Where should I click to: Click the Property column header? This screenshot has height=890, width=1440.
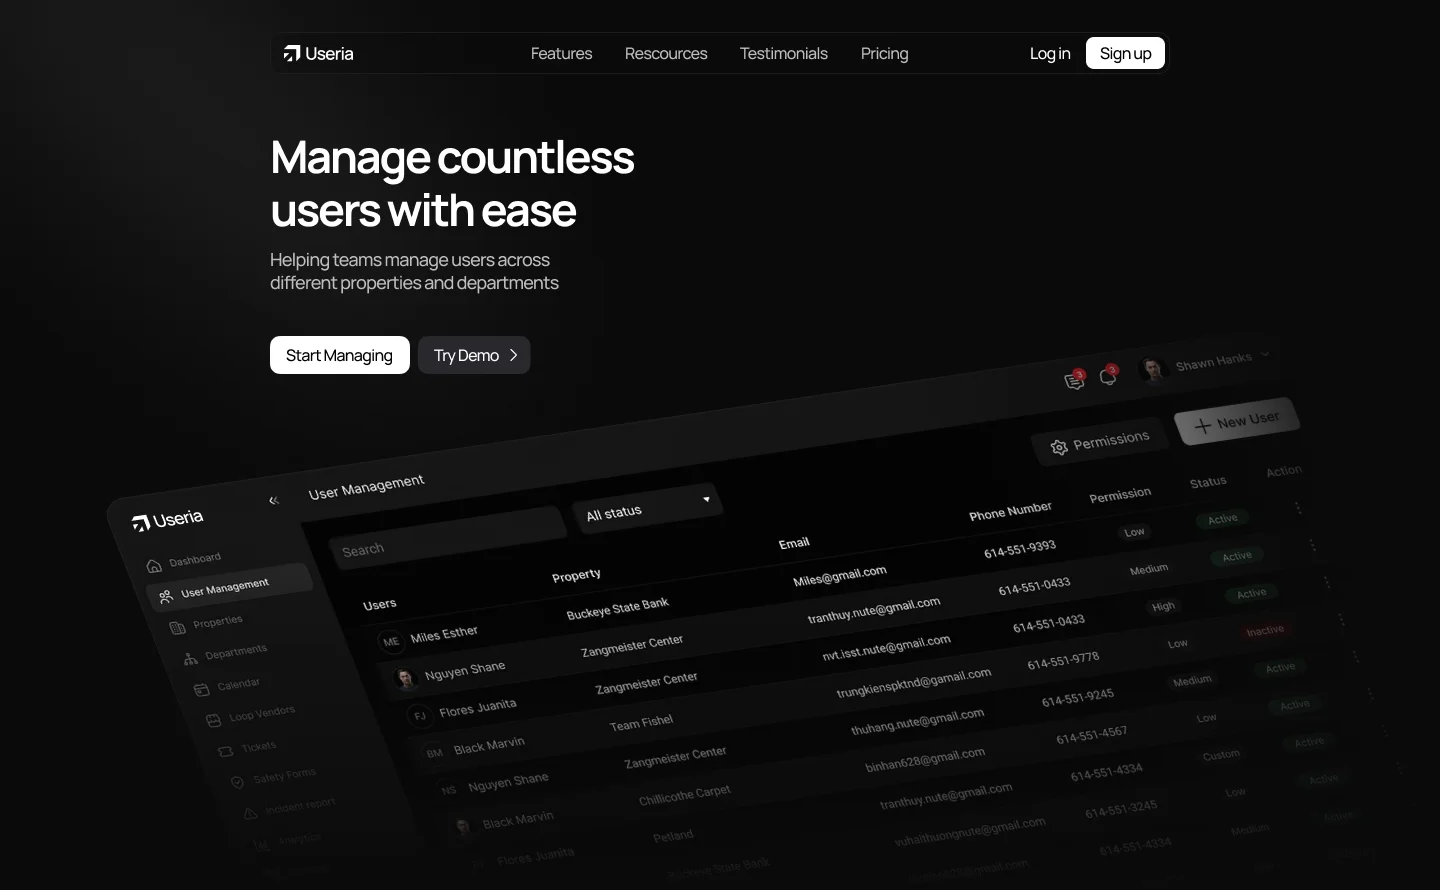coord(576,575)
